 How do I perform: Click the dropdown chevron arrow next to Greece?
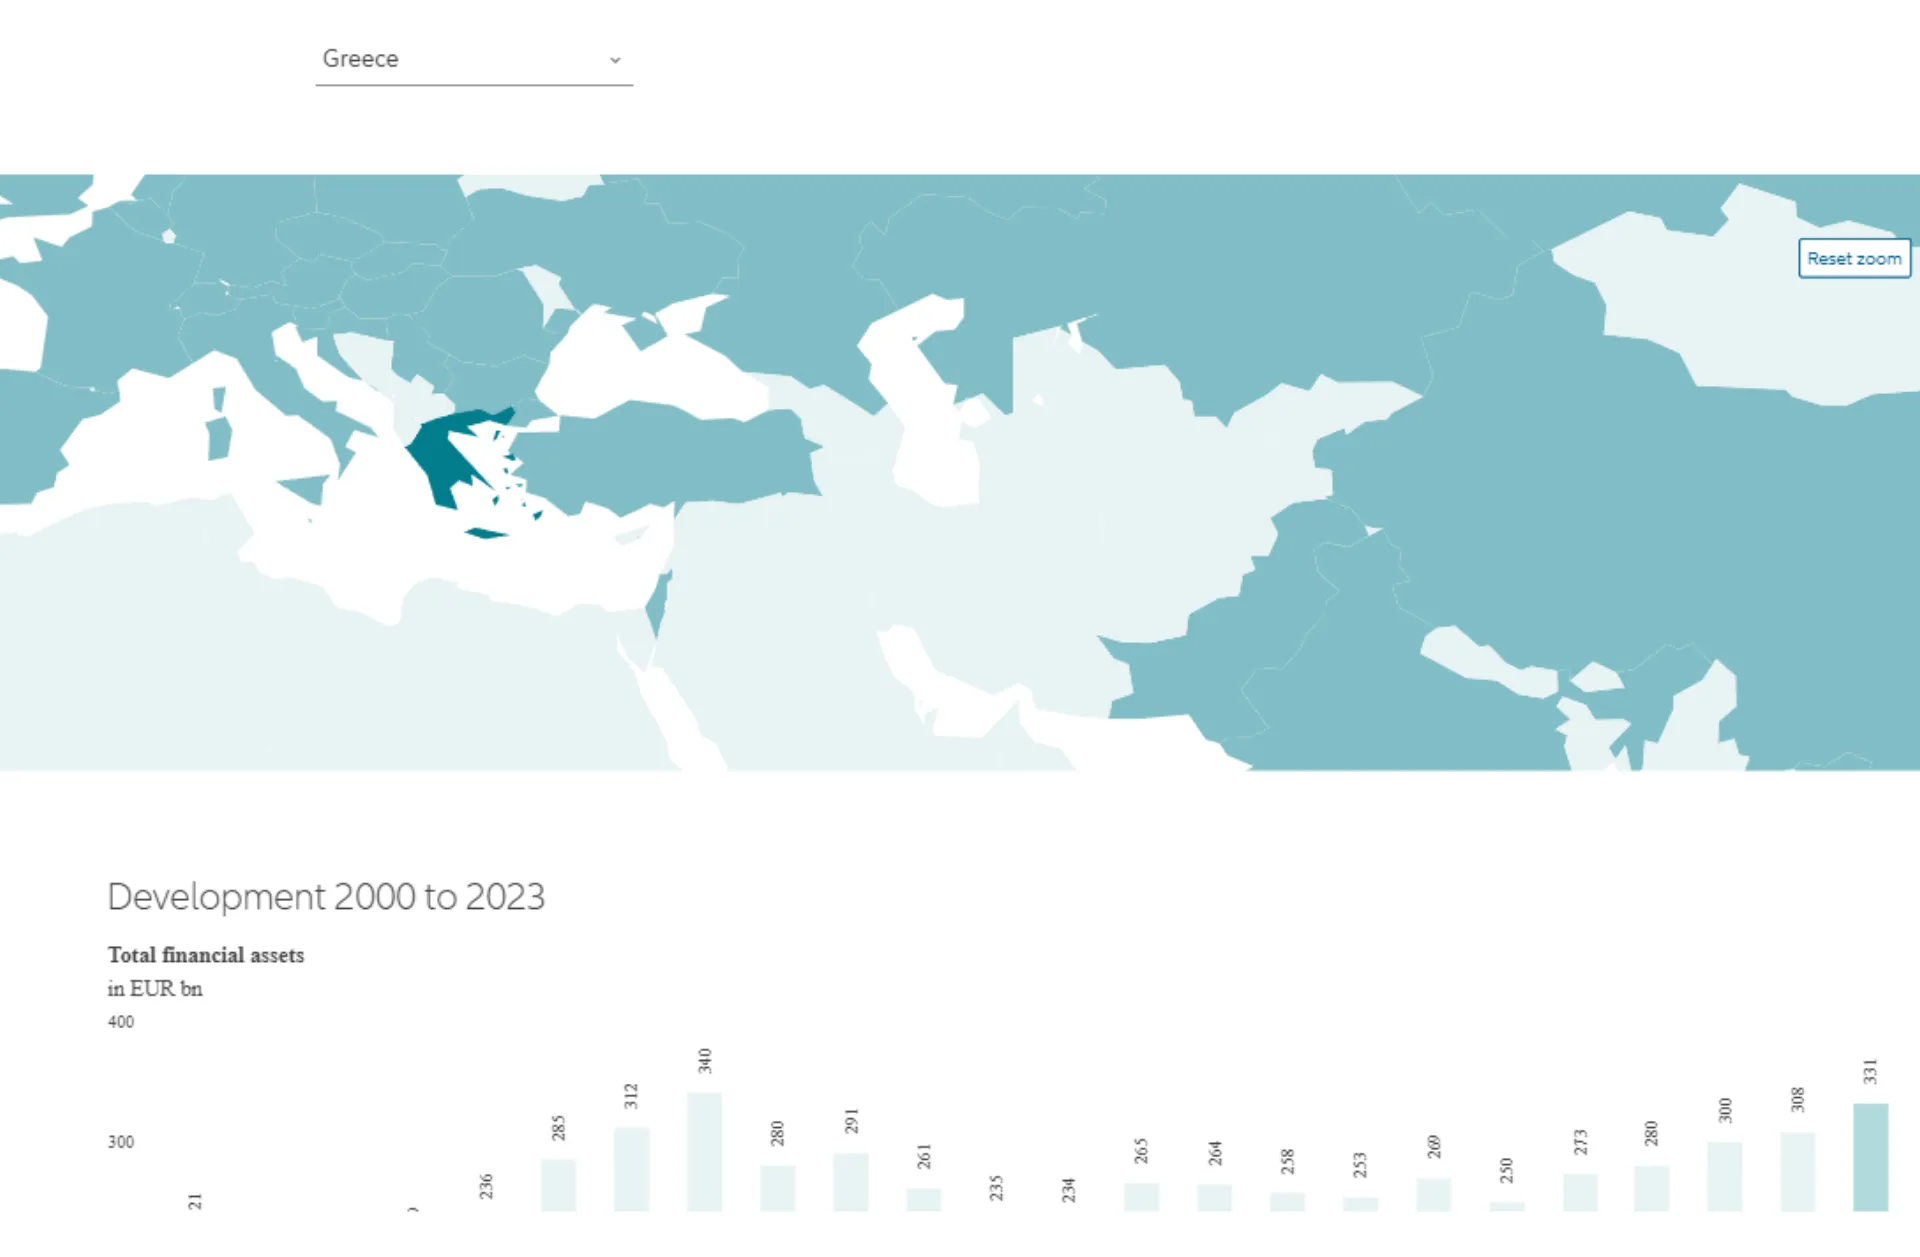point(615,60)
